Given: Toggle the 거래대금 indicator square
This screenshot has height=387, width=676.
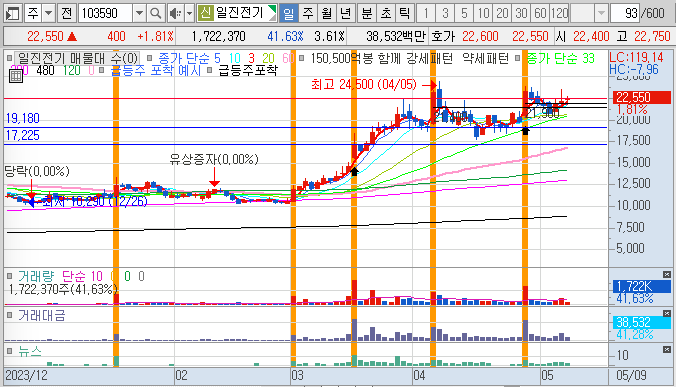Looking at the screenshot, I should 9,315.
